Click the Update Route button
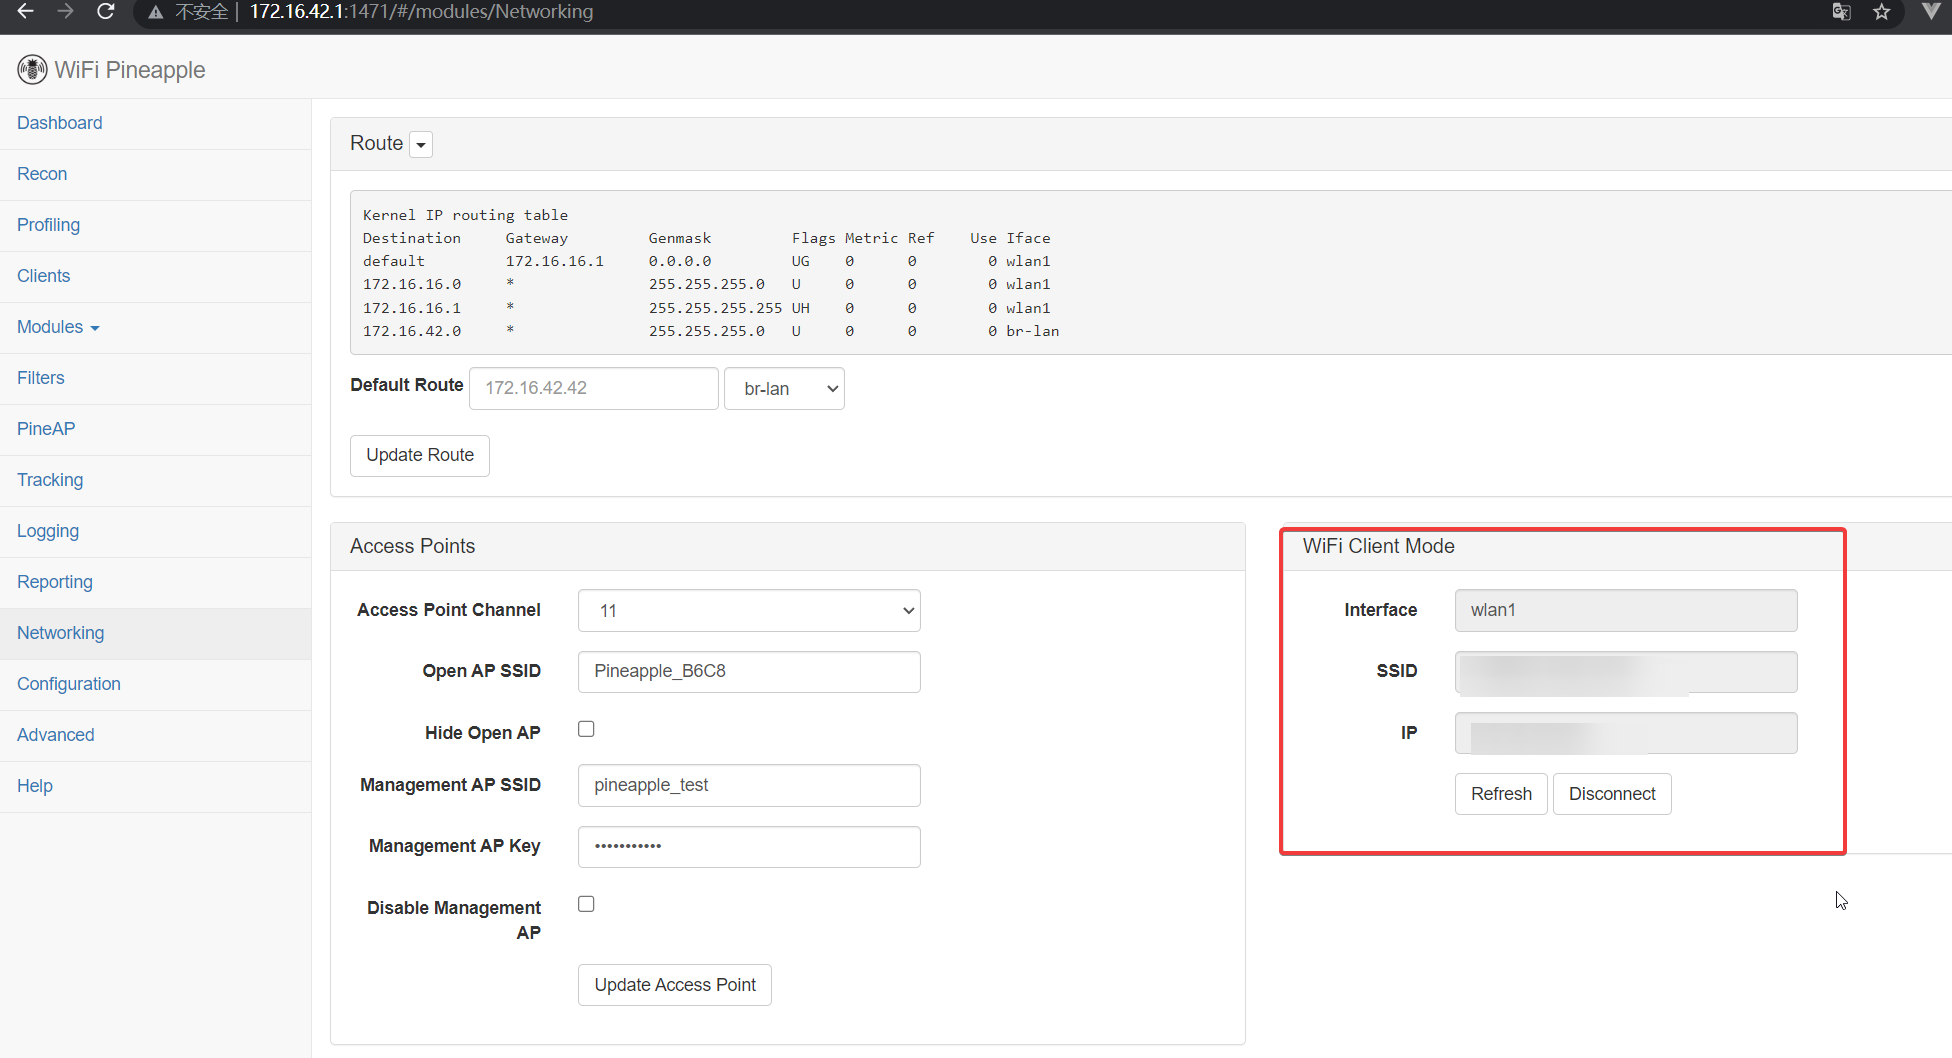This screenshot has width=1952, height=1058. point(420,456)
